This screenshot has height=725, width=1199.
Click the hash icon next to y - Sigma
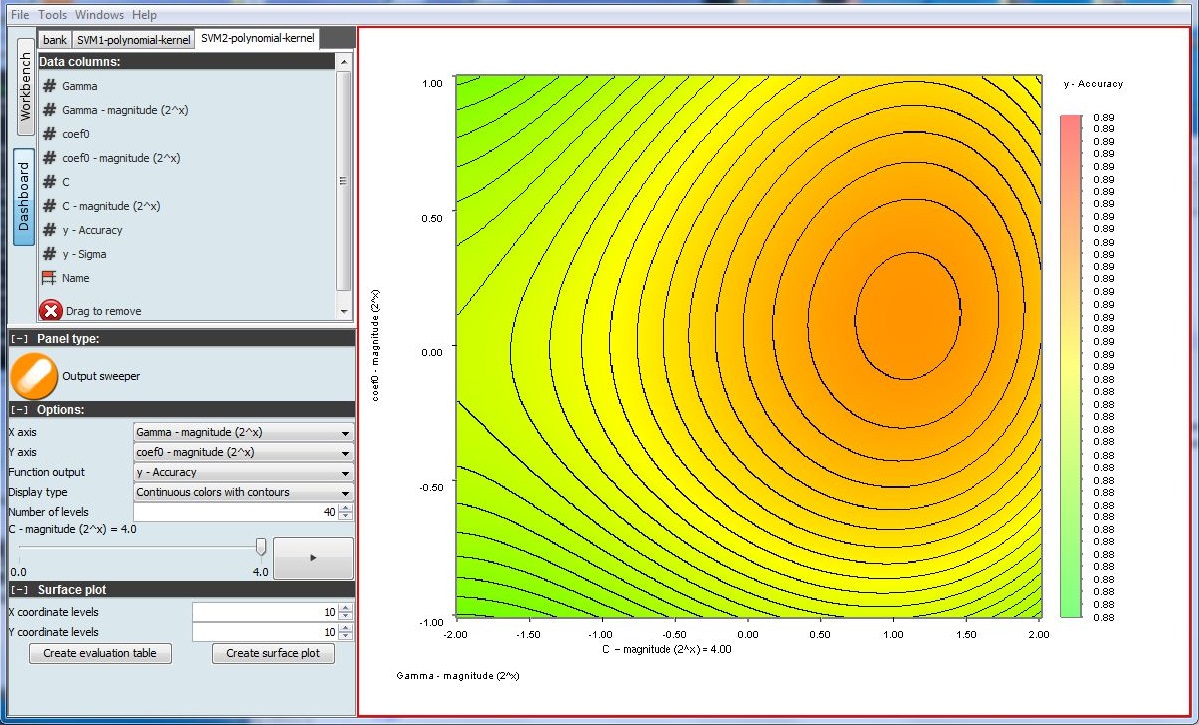pyautogui.click(x=49, y=254)
